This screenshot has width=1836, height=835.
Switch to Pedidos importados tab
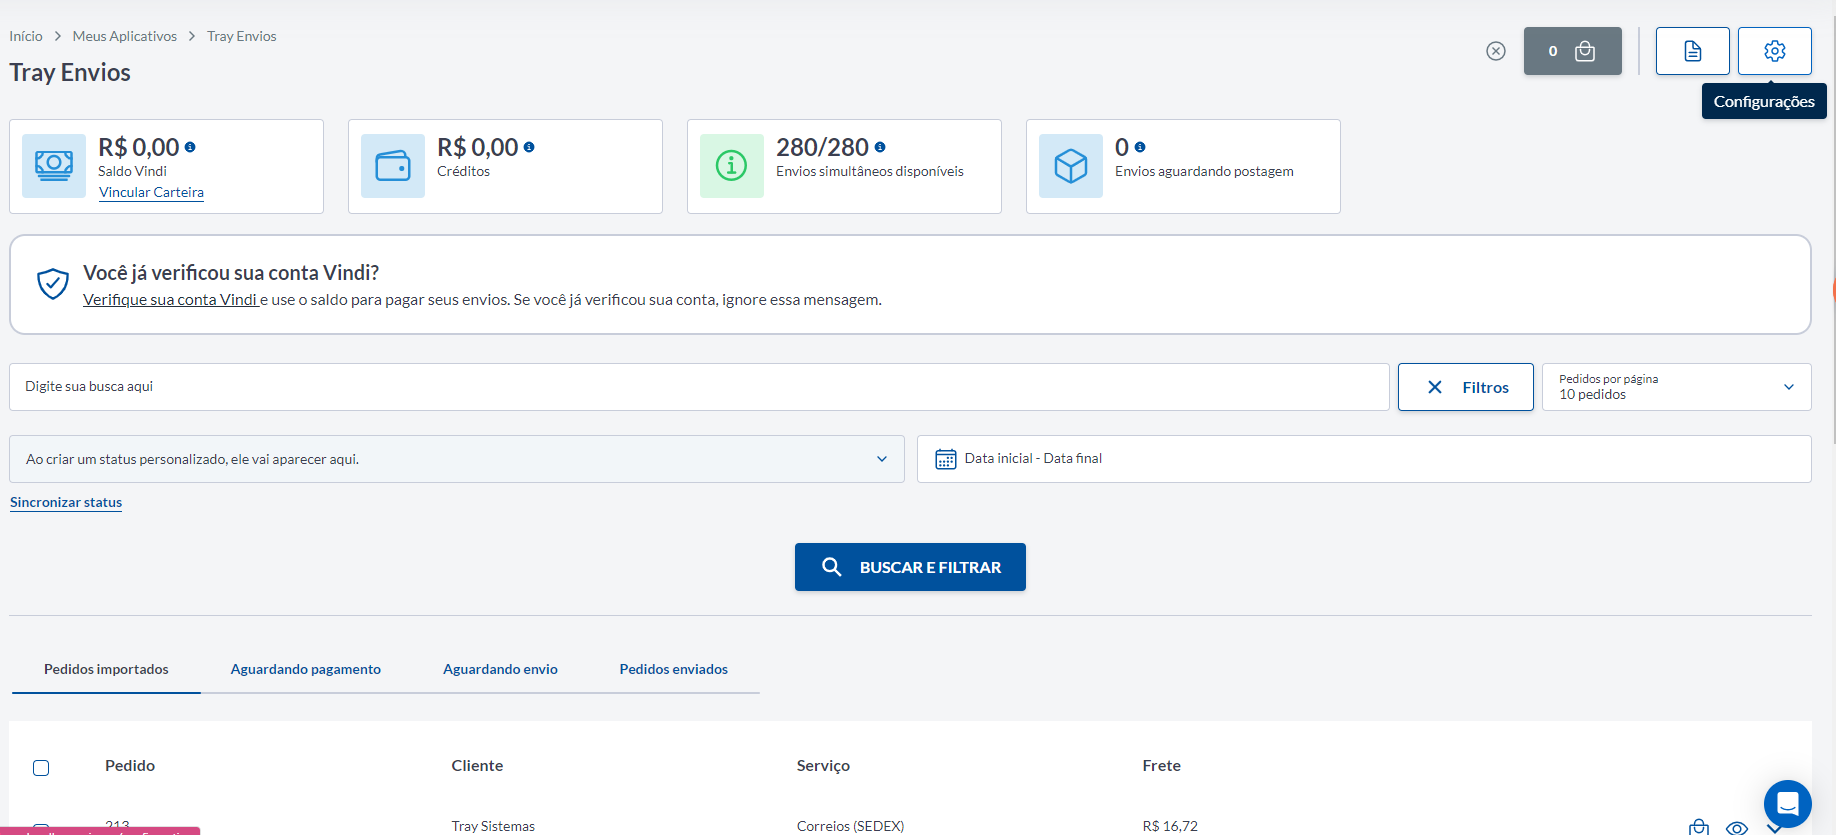(106, 669)
